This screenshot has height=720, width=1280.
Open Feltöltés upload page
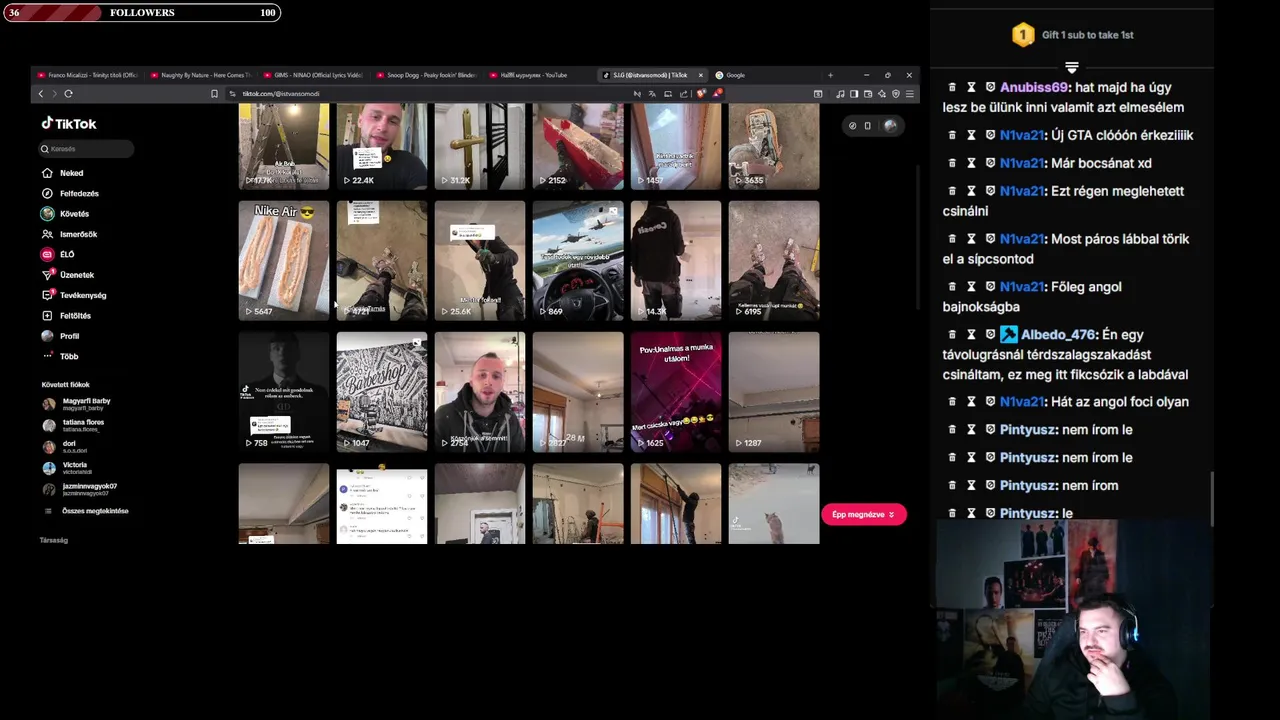66,316
